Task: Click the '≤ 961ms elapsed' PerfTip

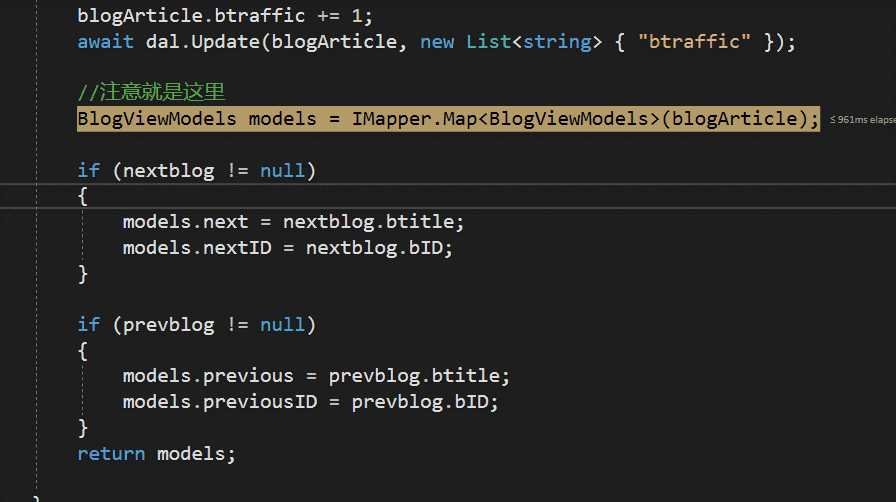Action: point(862,119)
